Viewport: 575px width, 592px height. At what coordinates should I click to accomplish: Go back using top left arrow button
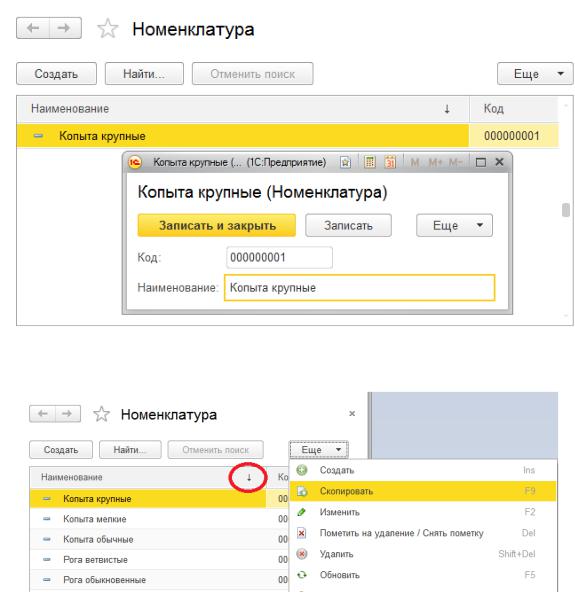(x=33, y=28)
